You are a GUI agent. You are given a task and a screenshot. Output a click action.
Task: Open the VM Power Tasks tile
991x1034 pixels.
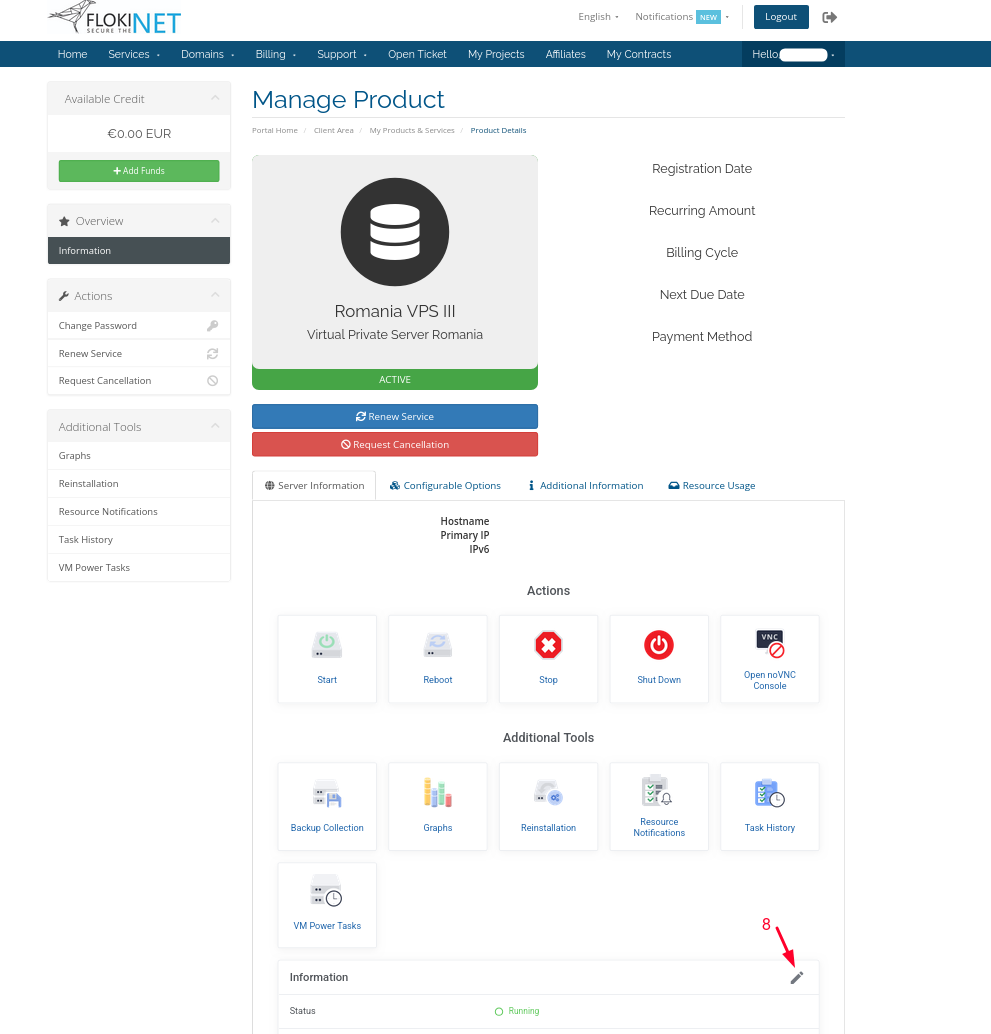(327, 904)
